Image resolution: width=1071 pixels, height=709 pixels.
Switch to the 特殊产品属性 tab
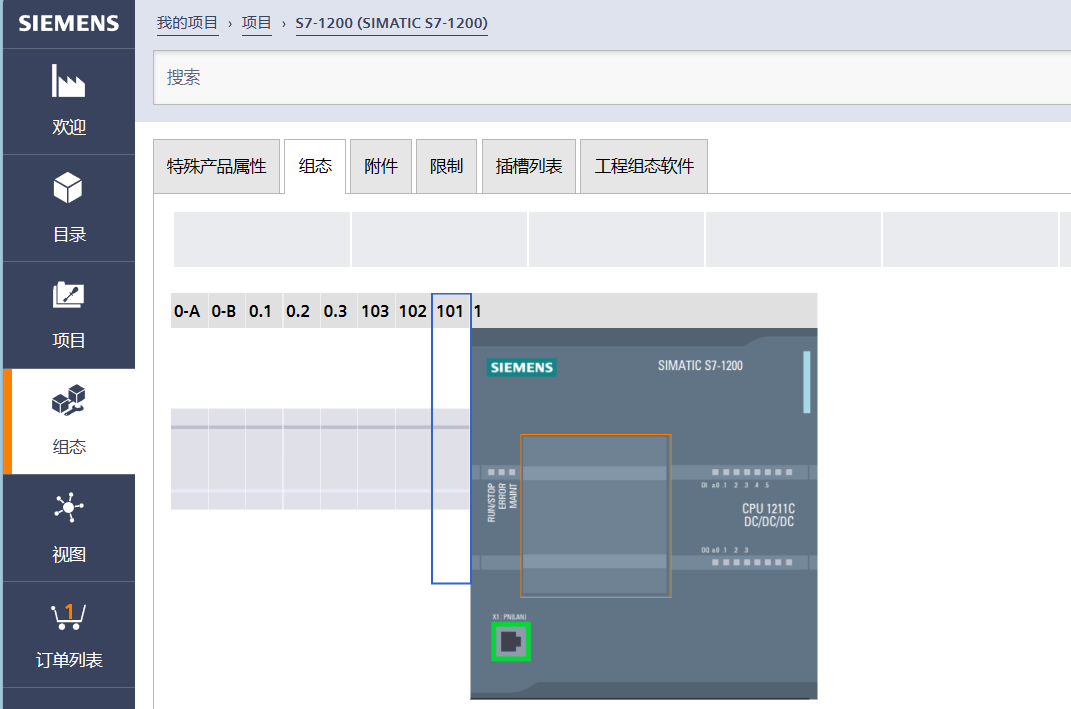tap(217, 166)
